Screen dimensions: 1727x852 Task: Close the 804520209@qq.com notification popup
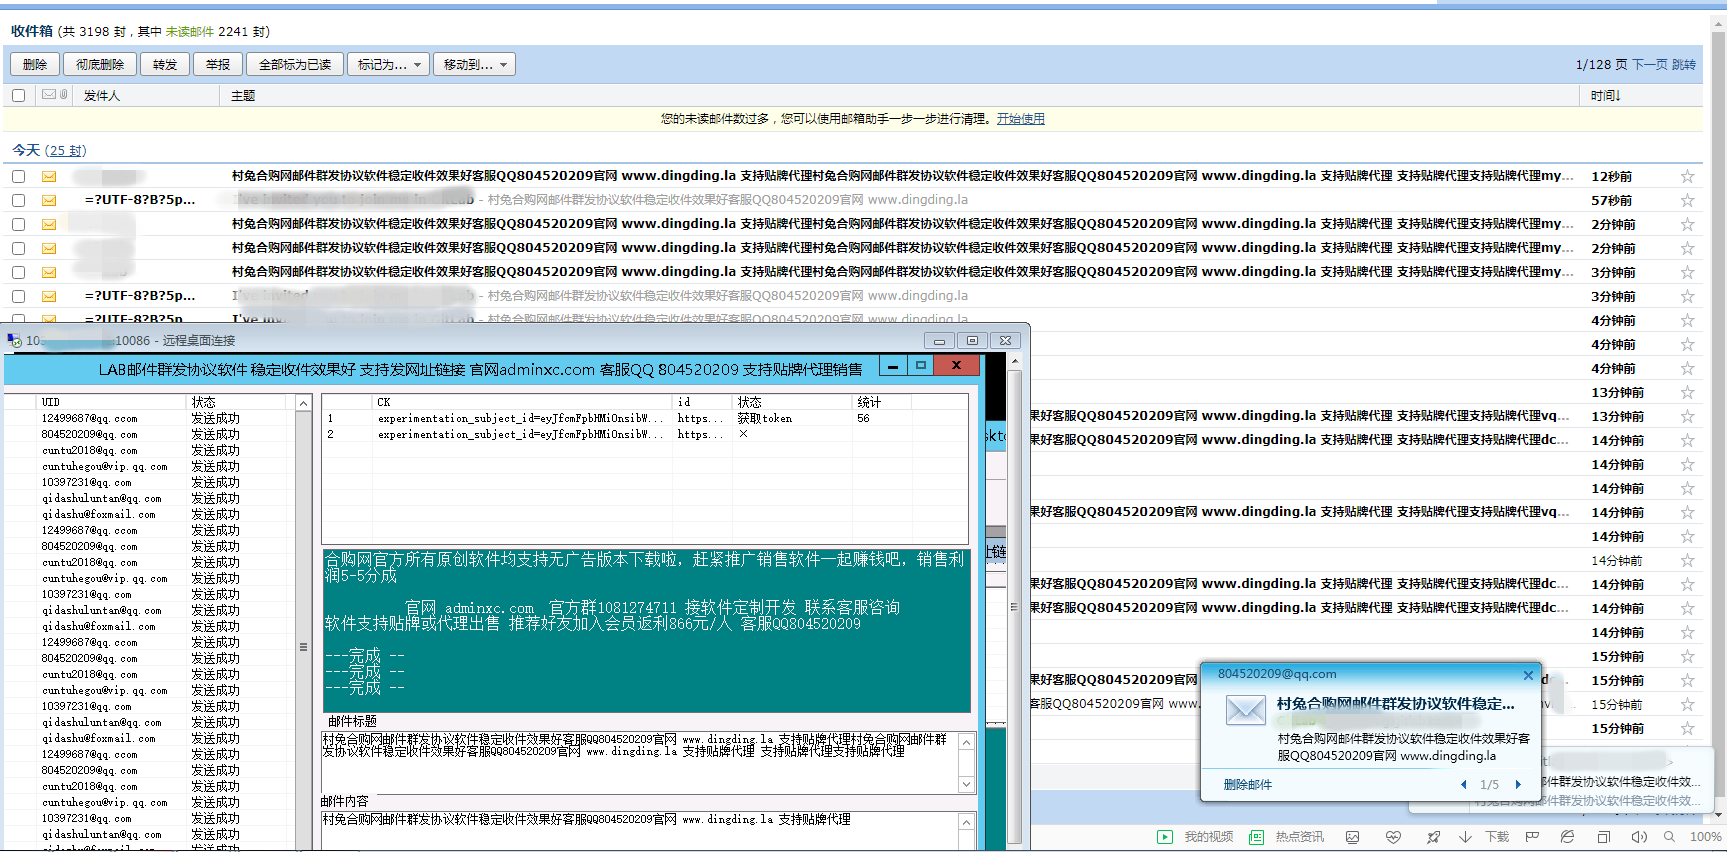(1528, 675)
